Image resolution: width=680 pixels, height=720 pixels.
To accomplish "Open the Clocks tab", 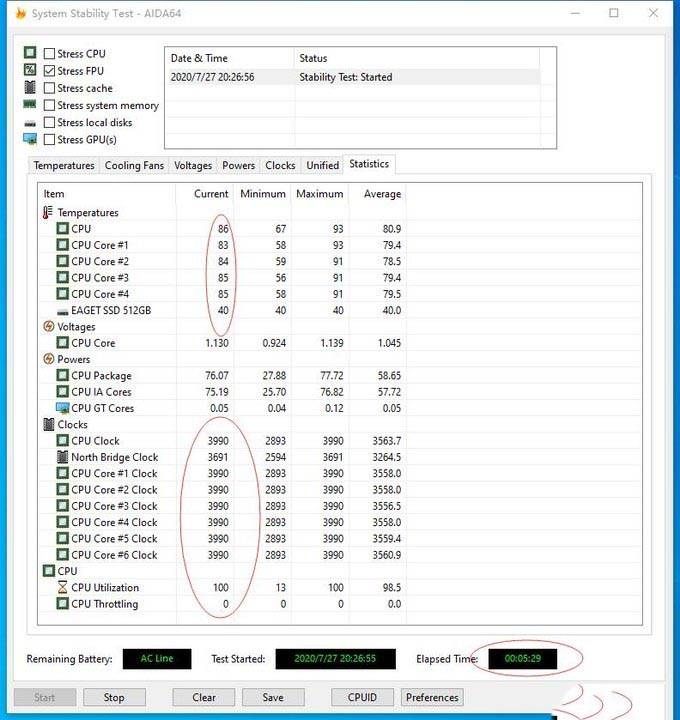I will [x=280, y=165].
